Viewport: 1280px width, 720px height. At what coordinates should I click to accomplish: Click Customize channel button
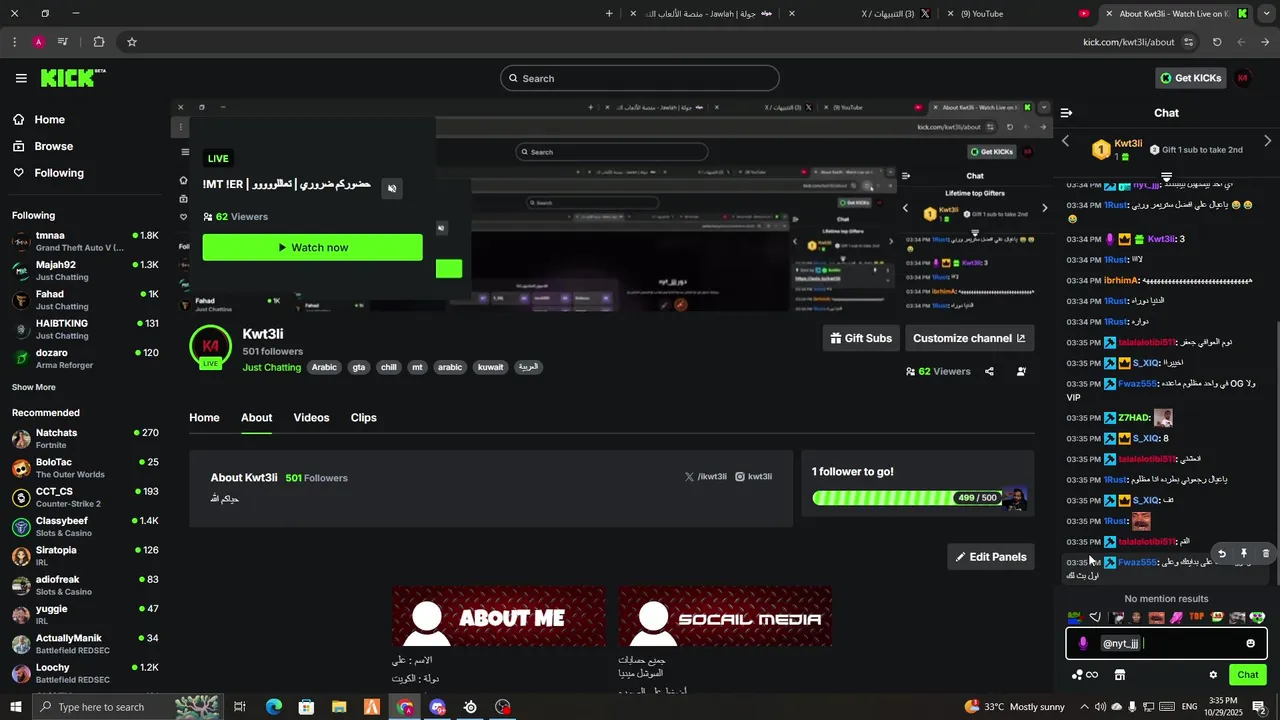(x=969, y=338)
